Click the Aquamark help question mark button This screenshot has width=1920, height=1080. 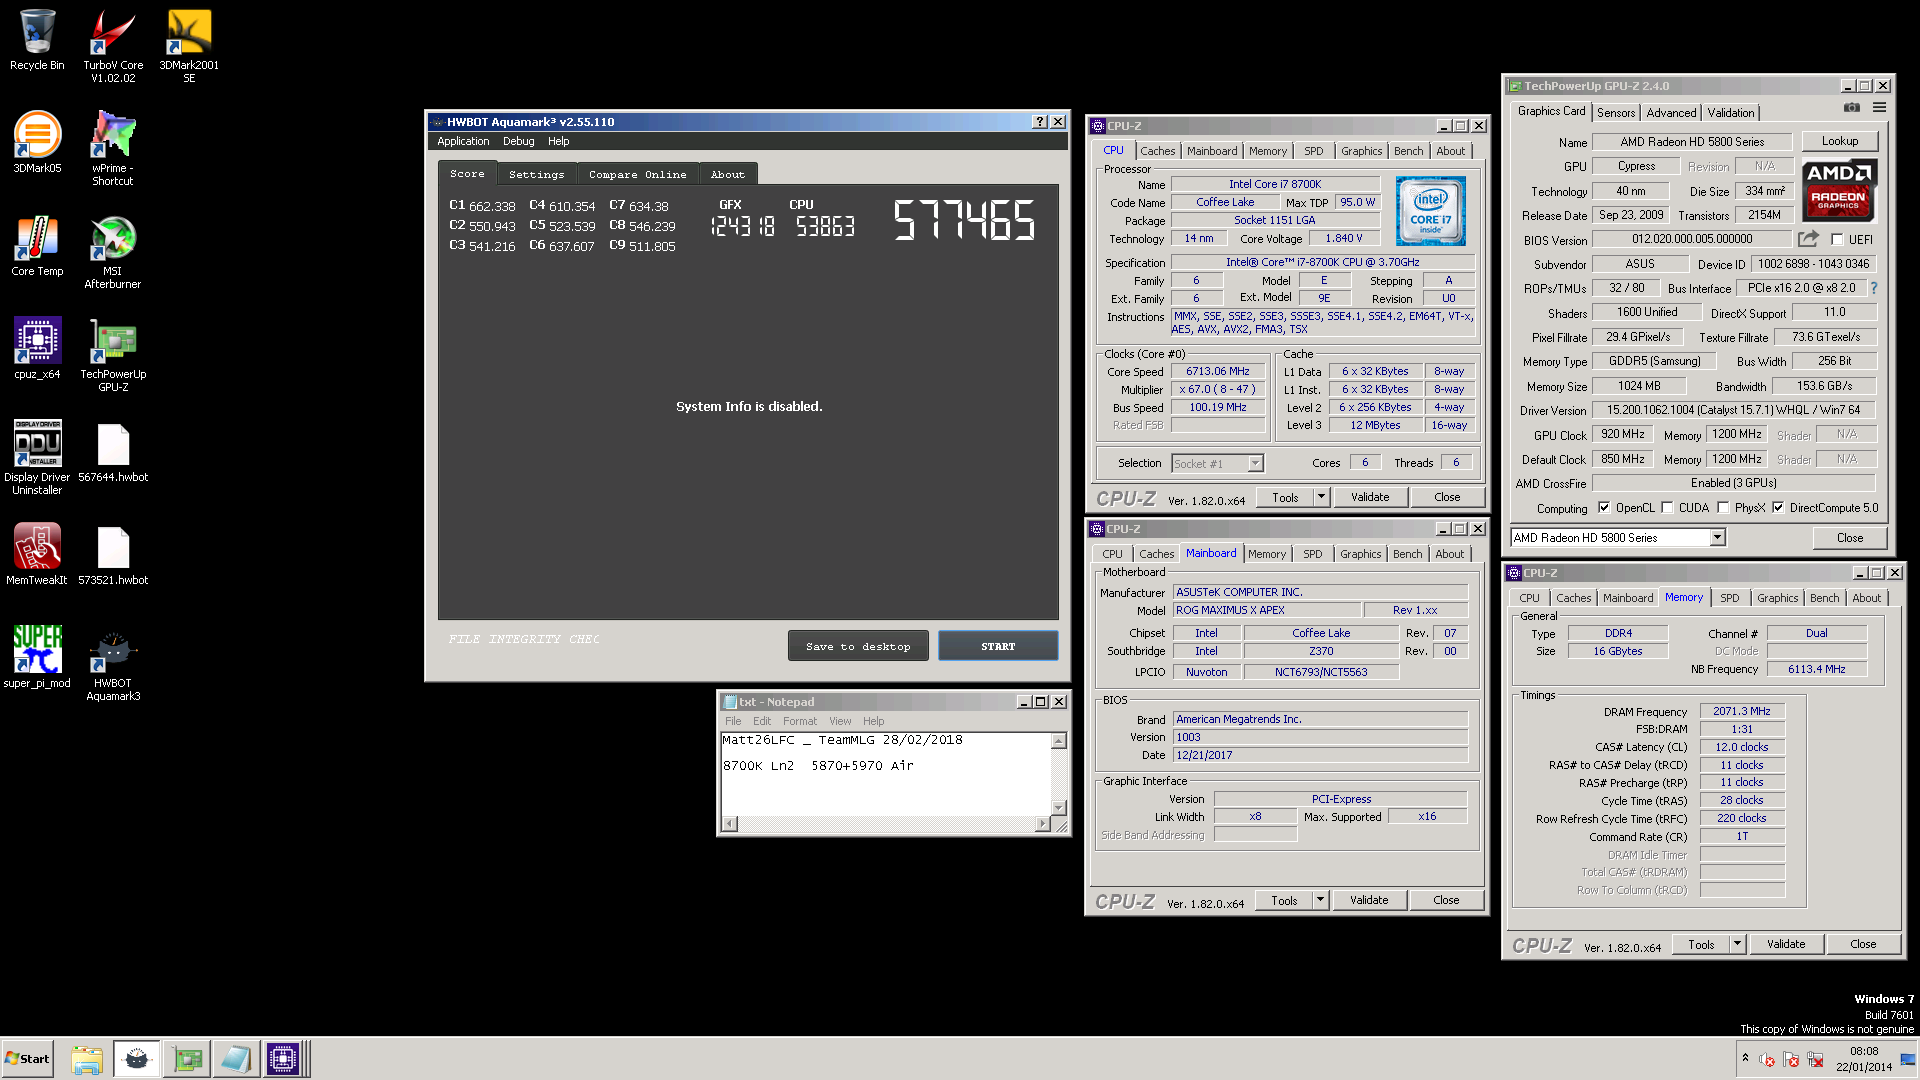click(1040, 122)
